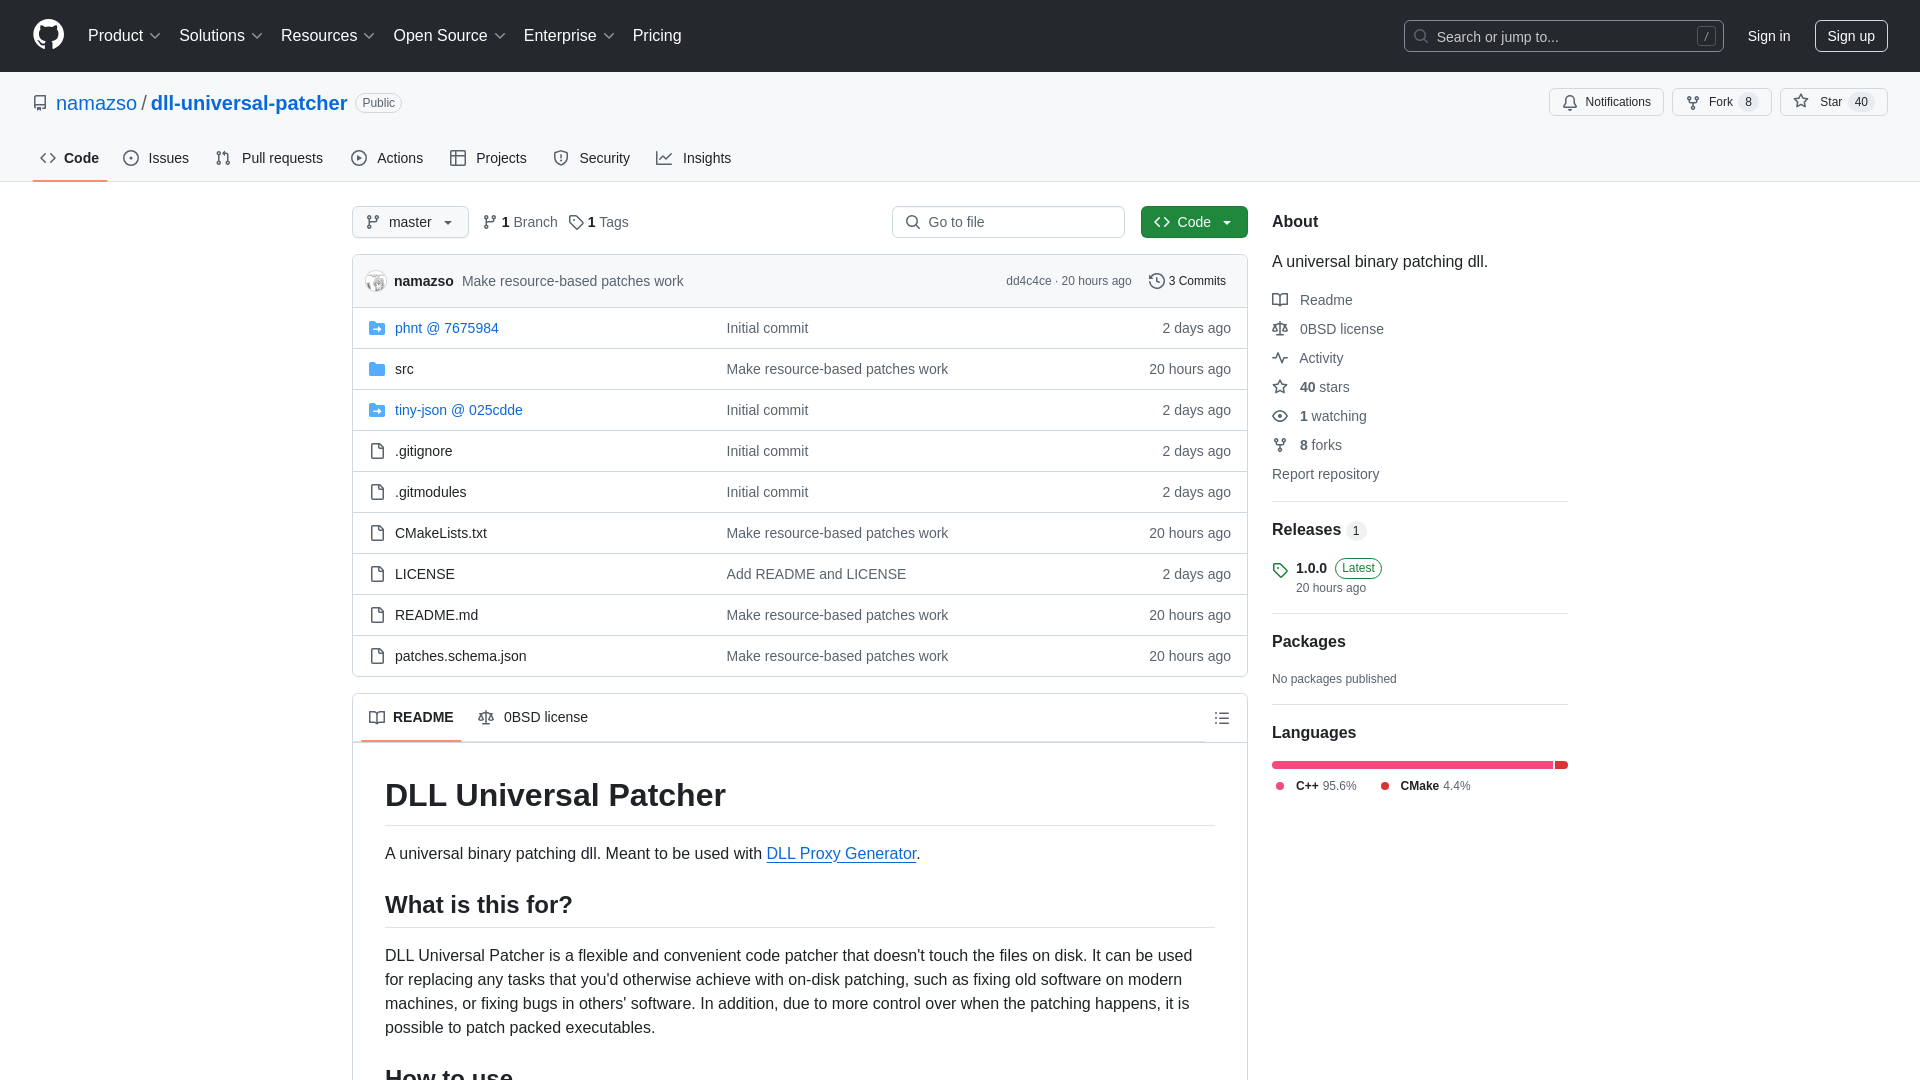Expand the Product menu
Viewport: 1920px width, 1080px height.
click(x=124, y=36)
